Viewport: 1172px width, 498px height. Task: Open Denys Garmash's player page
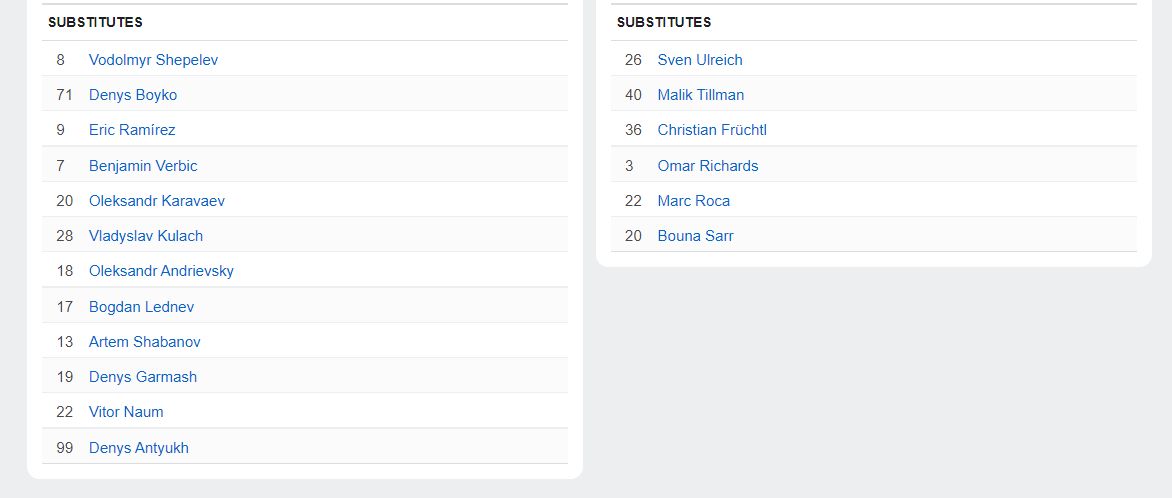[143, 377]
